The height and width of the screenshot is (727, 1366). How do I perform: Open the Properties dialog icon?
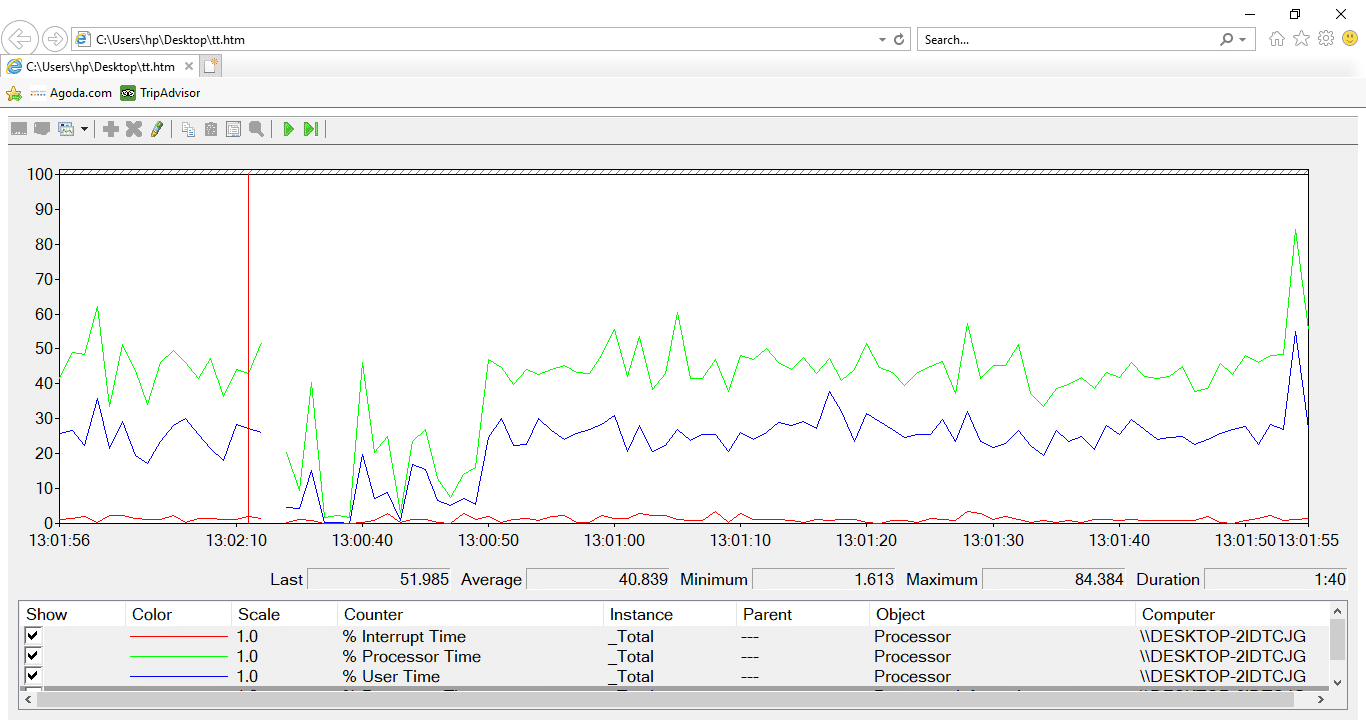pos(233,129)
